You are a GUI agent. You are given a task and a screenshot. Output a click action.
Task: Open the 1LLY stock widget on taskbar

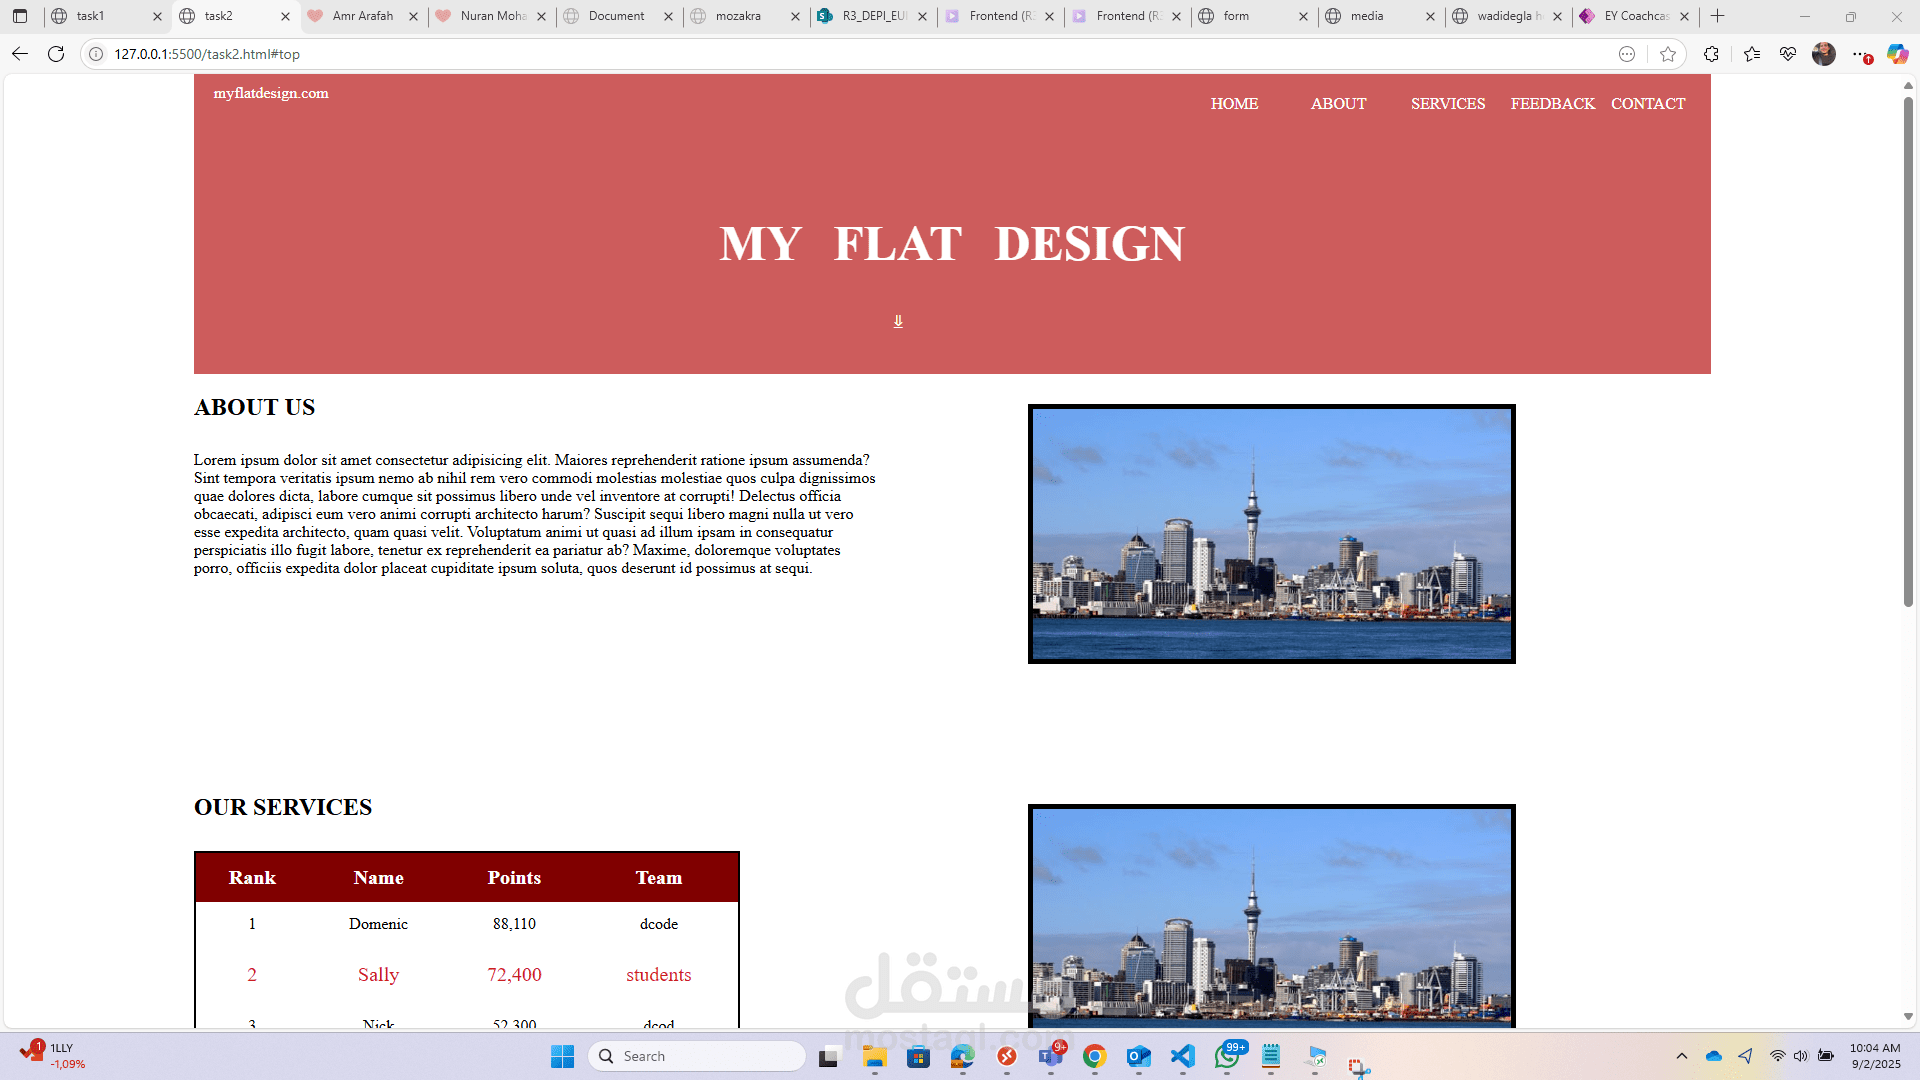(54, 1056)
